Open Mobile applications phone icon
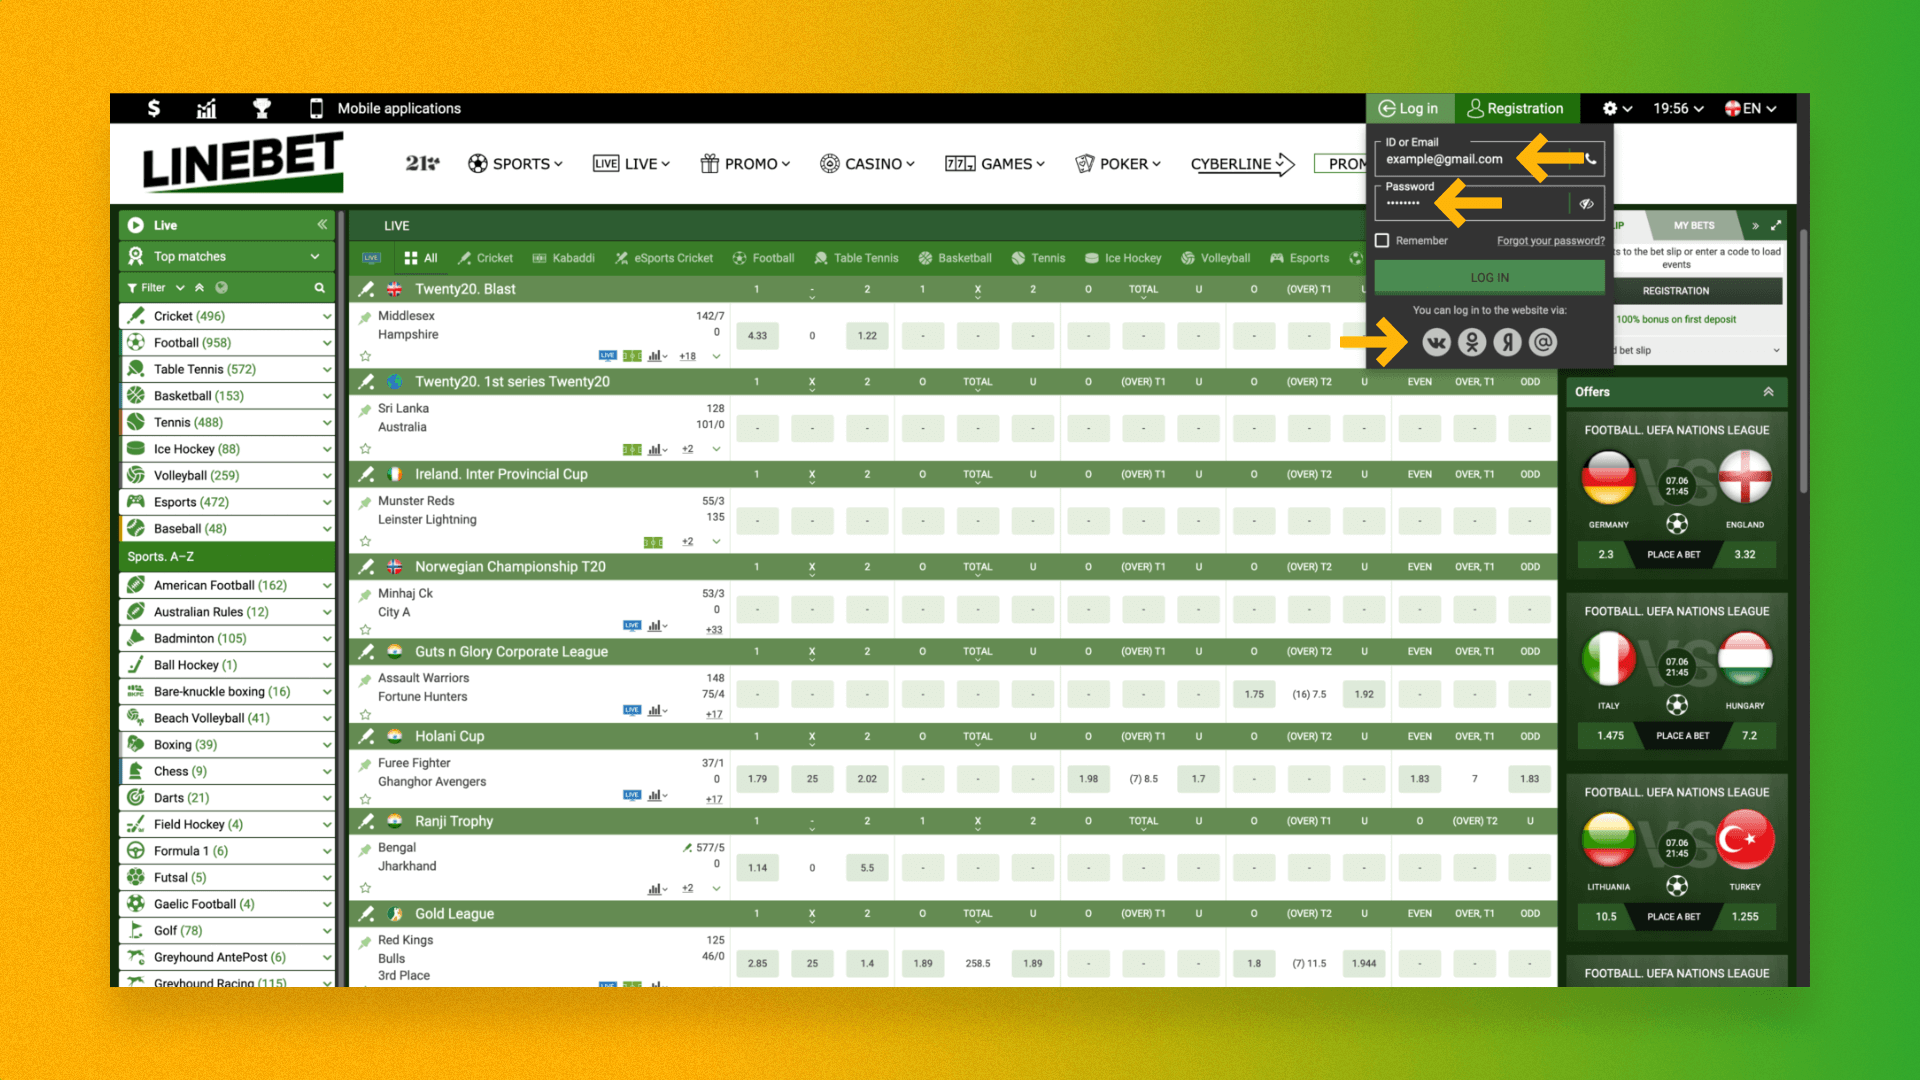The width and height of the screenshot is (1920, 1080). pyautogui.click(x=316, y=108)
